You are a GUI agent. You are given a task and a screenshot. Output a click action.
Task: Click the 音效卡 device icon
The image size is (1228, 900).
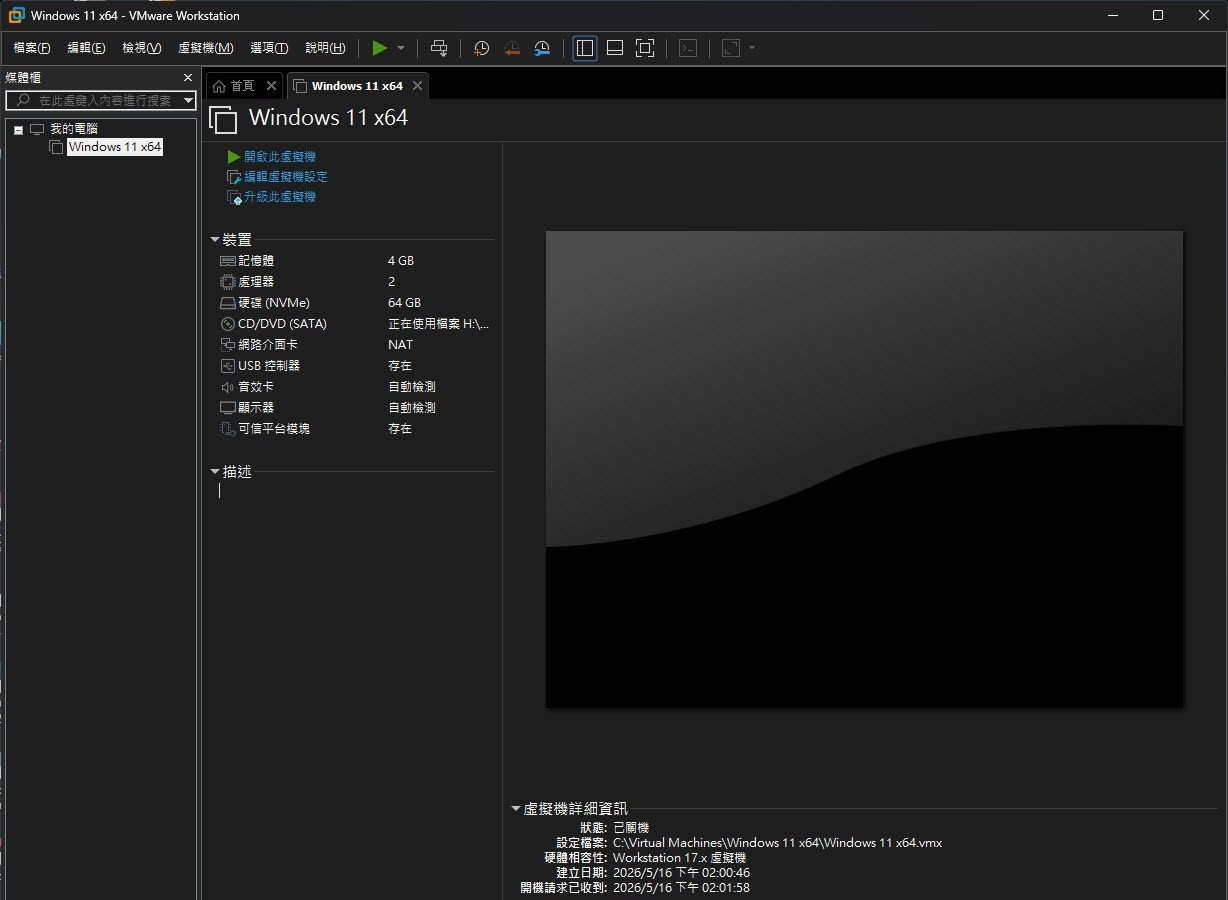[228, 387]
